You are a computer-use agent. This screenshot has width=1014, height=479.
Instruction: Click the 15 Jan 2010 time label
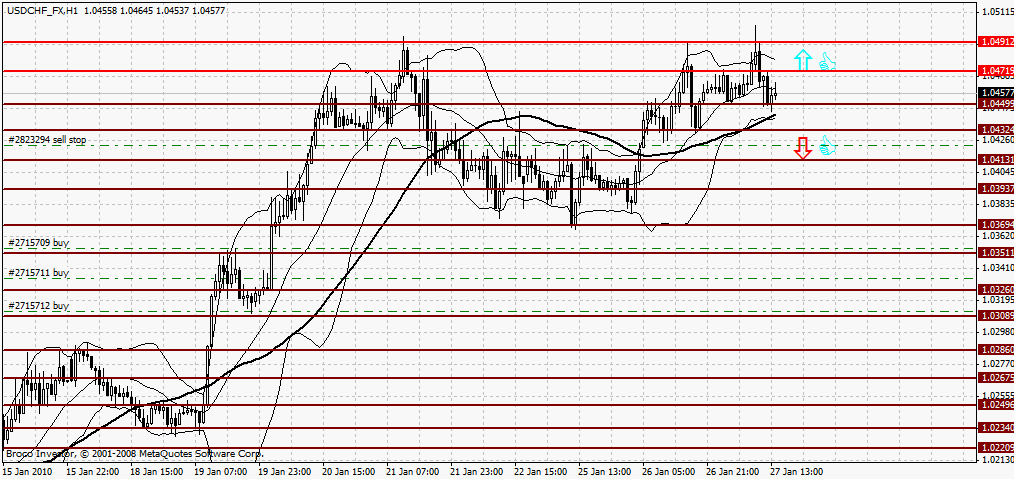point(25,473)
